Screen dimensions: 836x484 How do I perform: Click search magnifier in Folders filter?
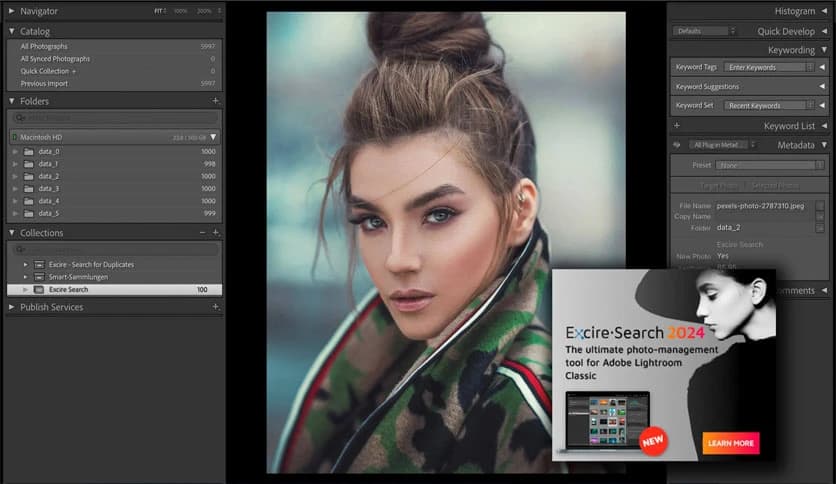click(x=20, y=118)
